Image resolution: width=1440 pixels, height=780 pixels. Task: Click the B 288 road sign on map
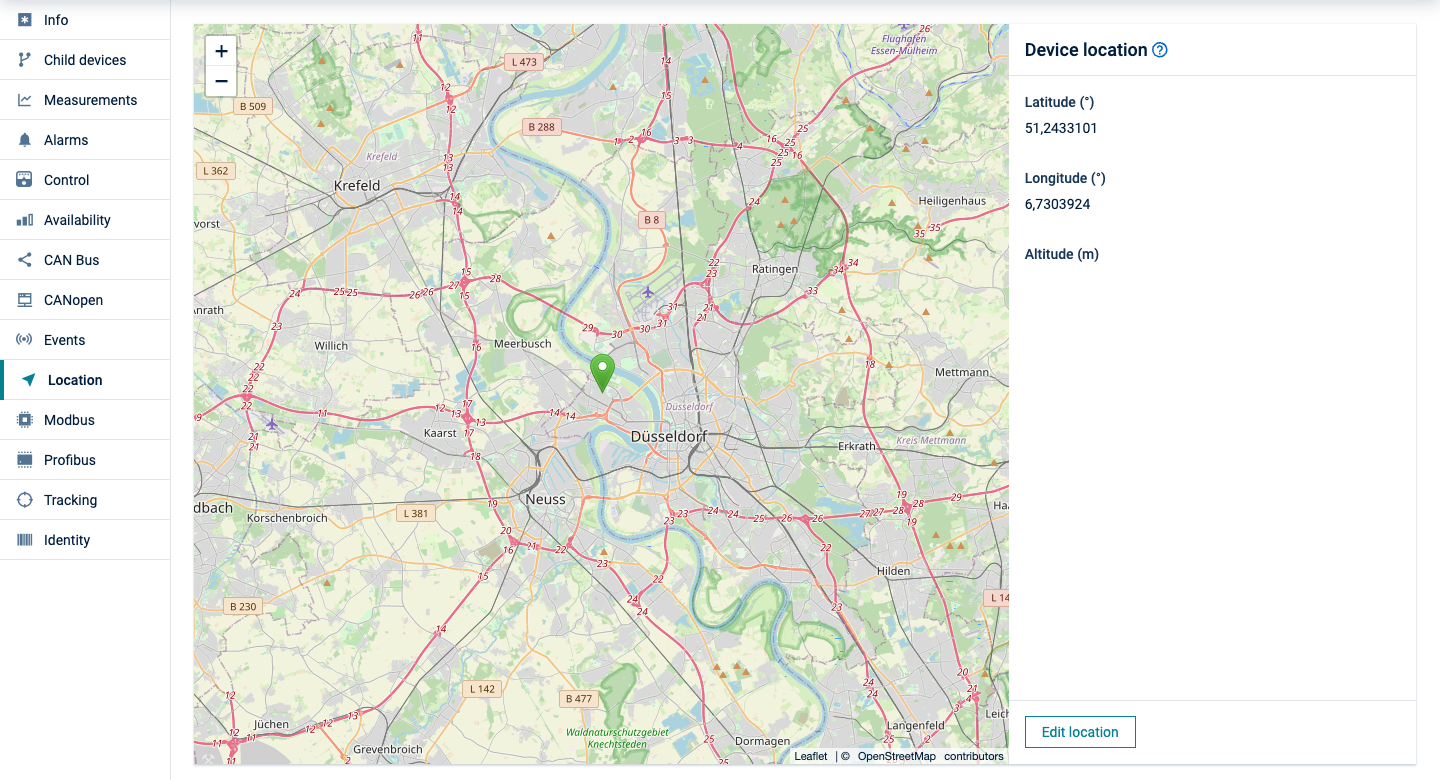coord(541,127)
